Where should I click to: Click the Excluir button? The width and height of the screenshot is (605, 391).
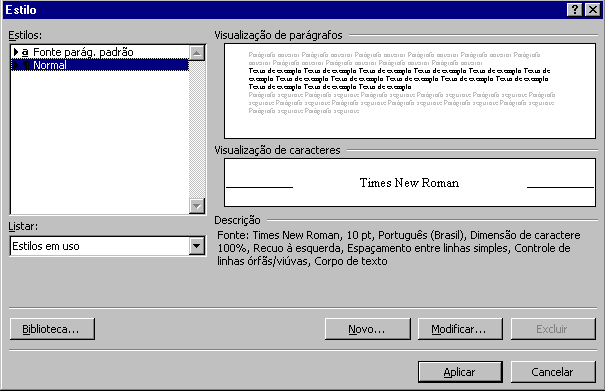[553, 329]
